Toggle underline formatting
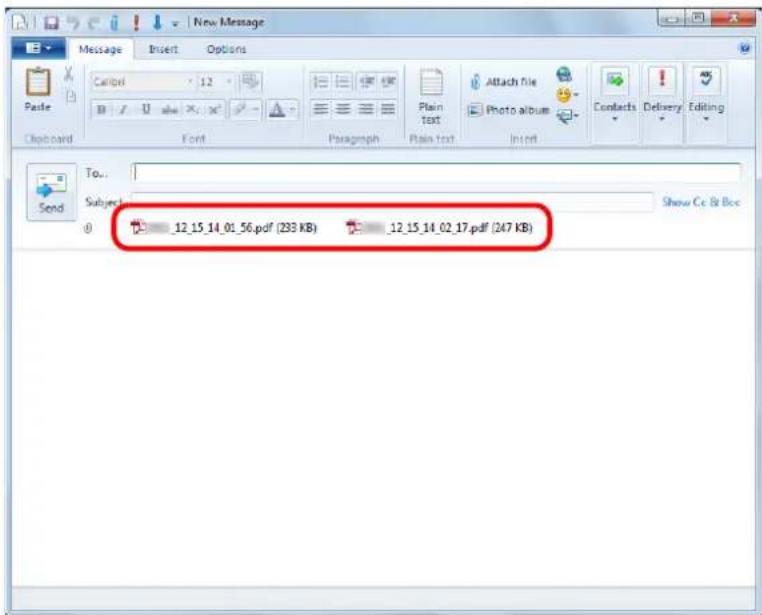Image resolution: width=762 pixels, height=615 pixels. pyautogui.click(x=146, y=110)
